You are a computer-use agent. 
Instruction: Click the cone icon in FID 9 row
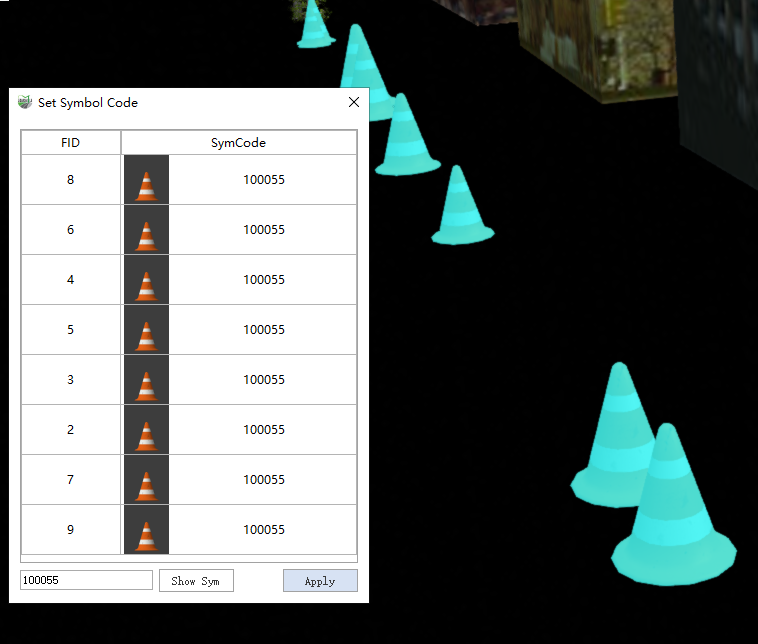pos(146,531)
